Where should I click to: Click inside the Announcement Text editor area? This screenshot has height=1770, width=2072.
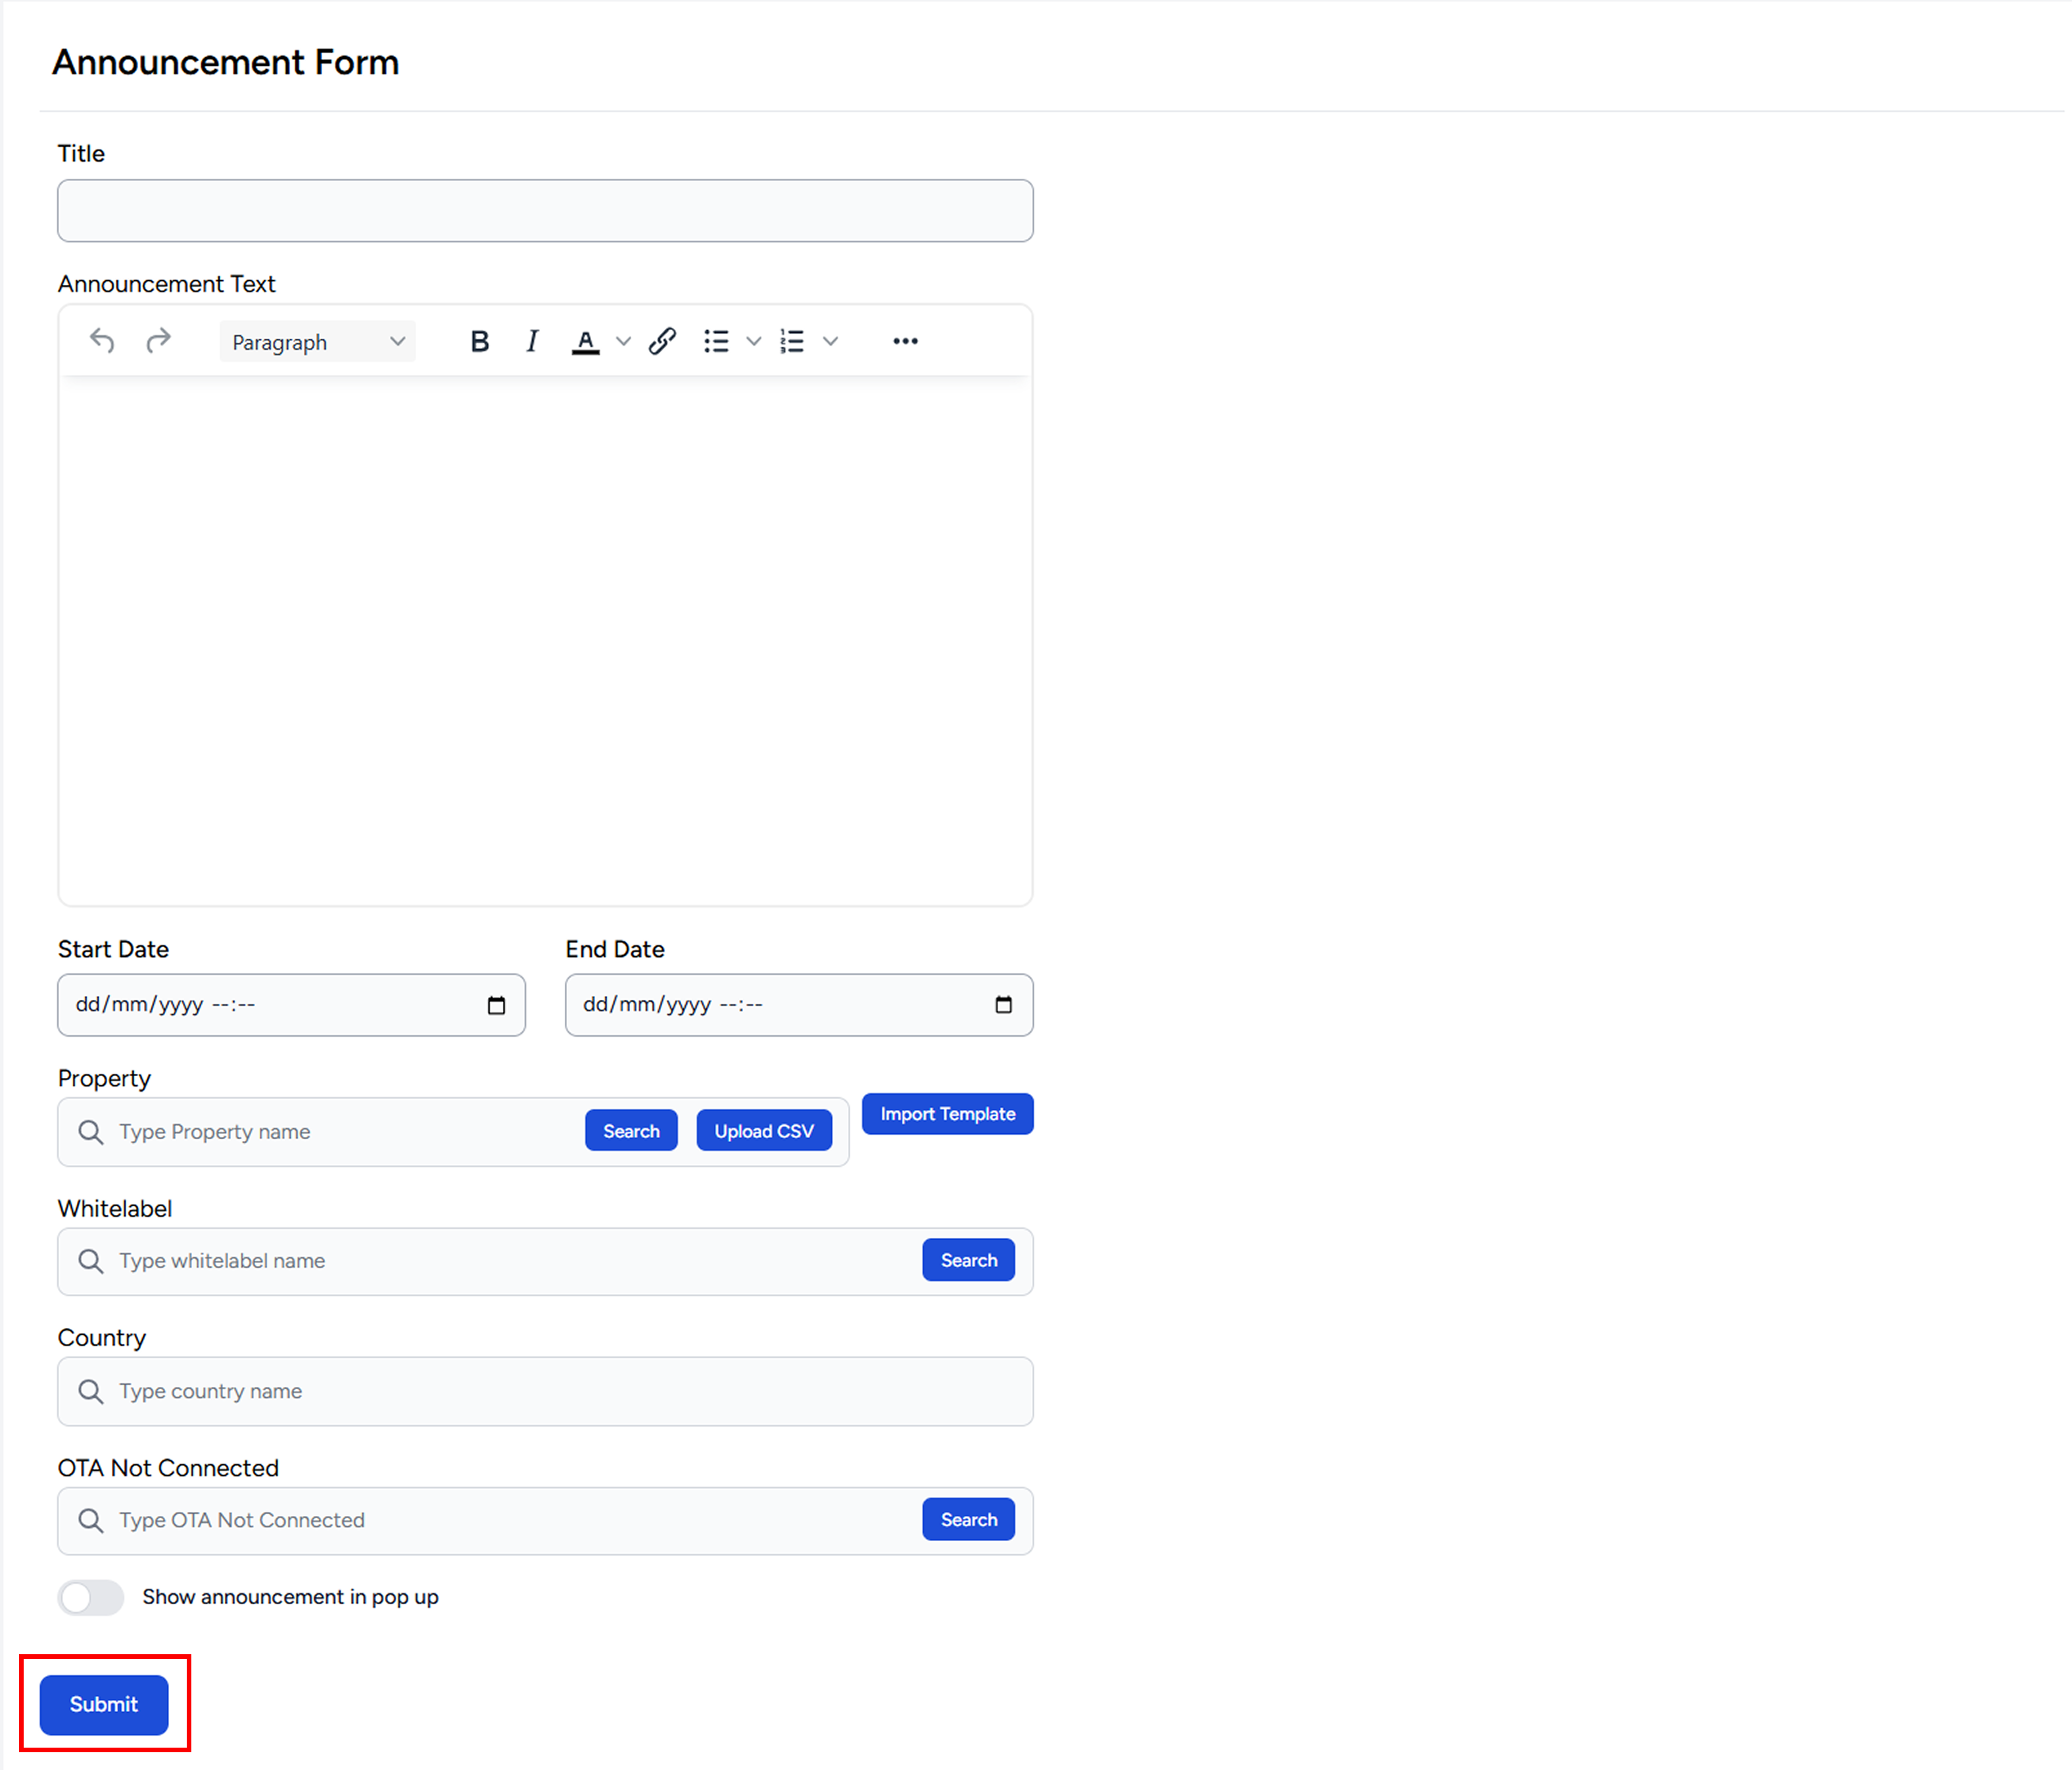point(545,640)
